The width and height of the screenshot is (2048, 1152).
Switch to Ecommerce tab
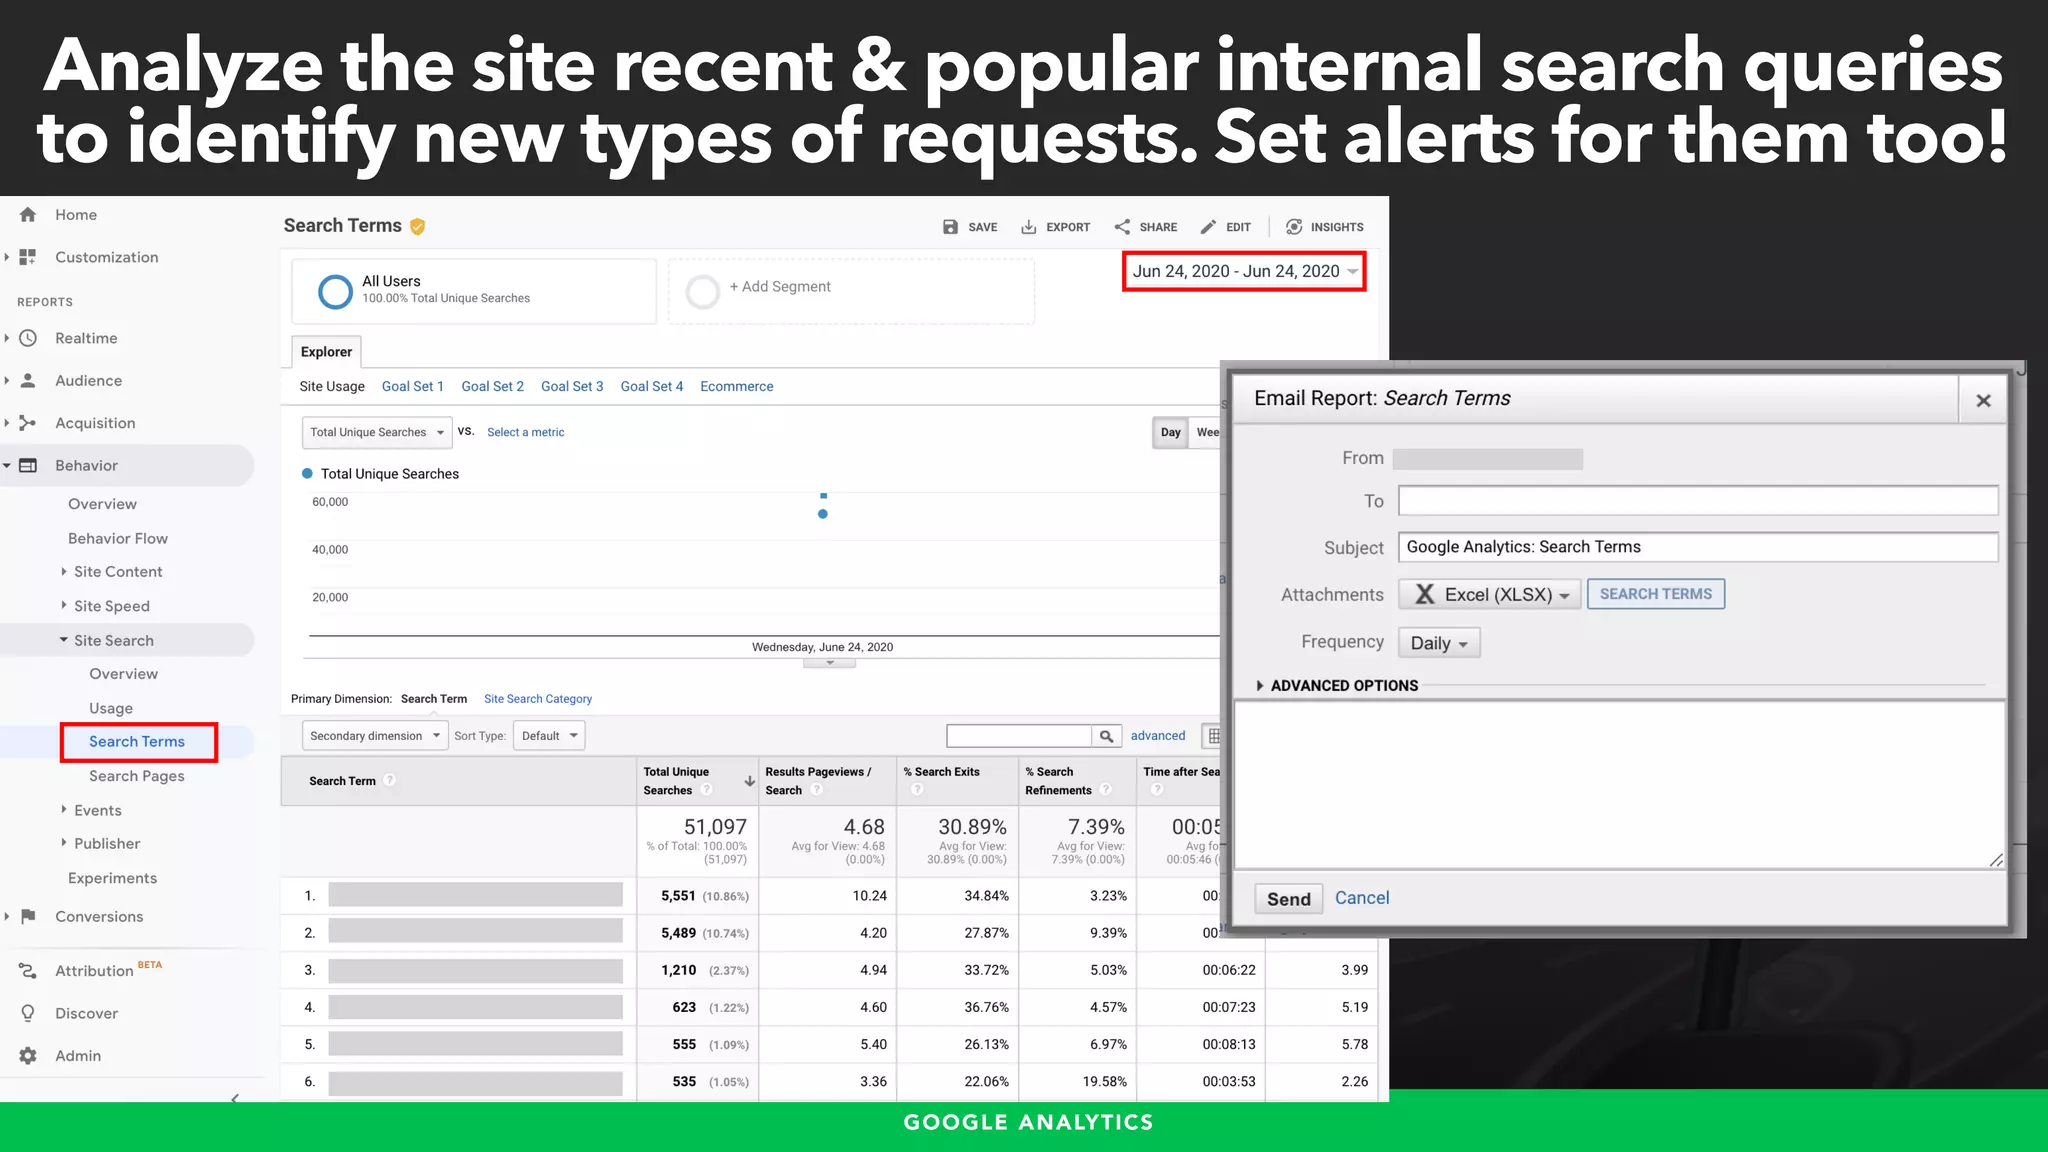[x=736, y=386]
